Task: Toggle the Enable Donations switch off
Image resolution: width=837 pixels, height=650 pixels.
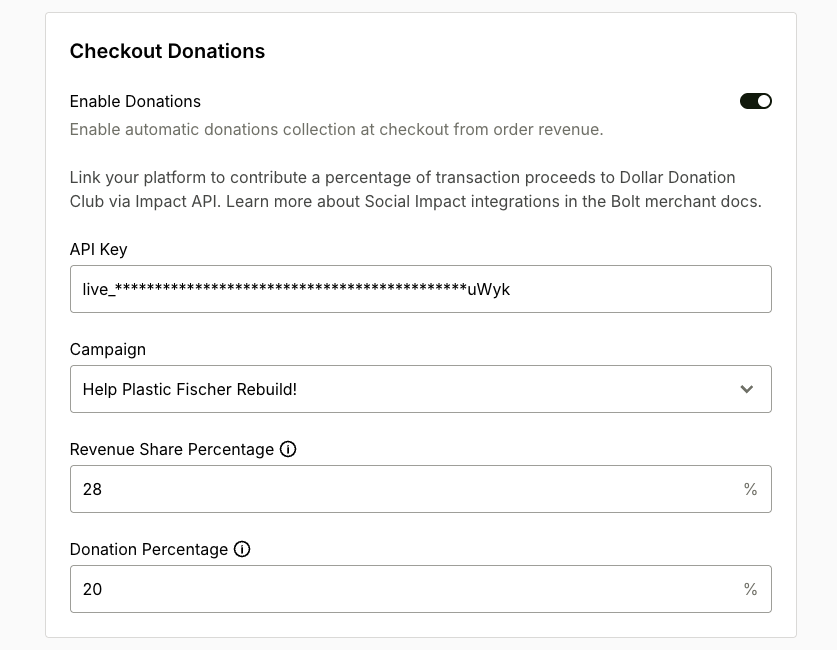Action: pos(756,101)
